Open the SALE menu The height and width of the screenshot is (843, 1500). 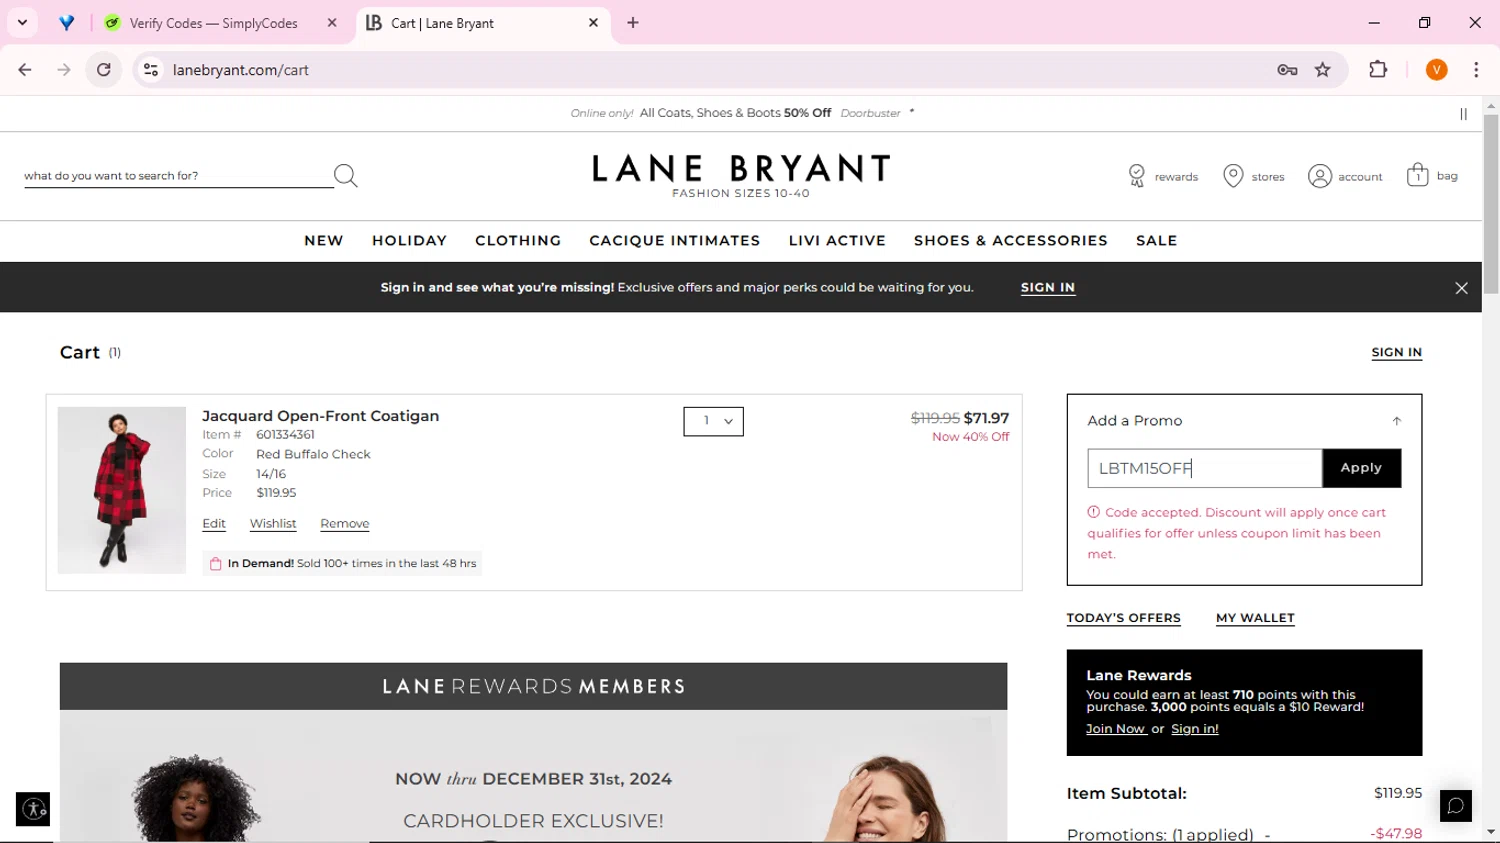click(x=1157, y=241)
